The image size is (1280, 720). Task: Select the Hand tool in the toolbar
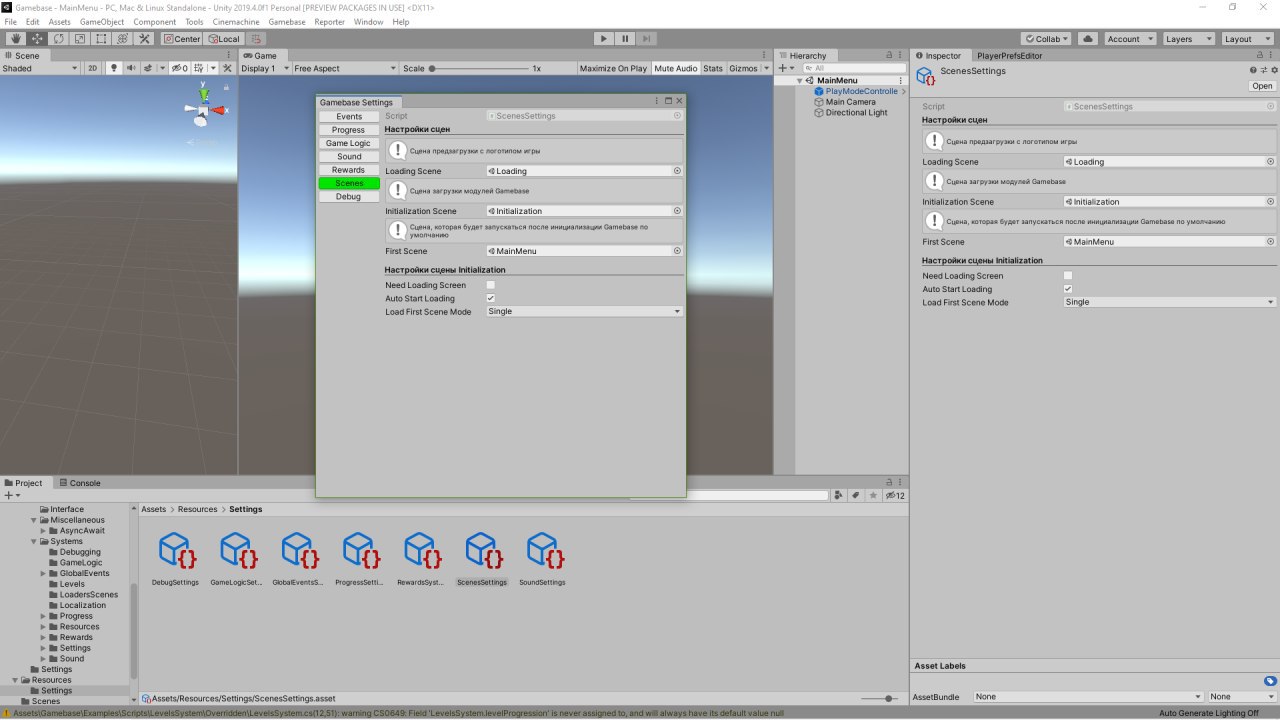click(x=16, y=38)
